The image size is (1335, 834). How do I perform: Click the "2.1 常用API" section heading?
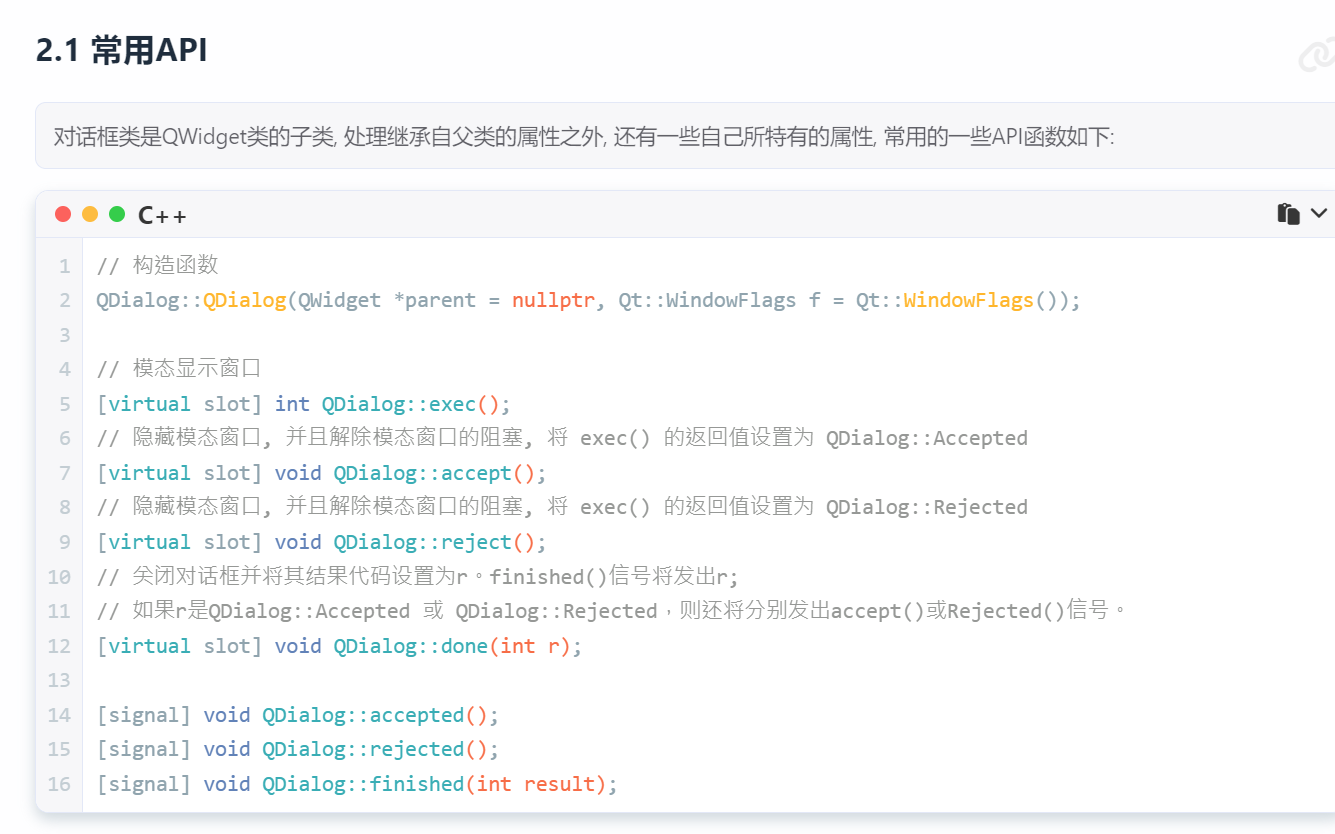point(121,49)
